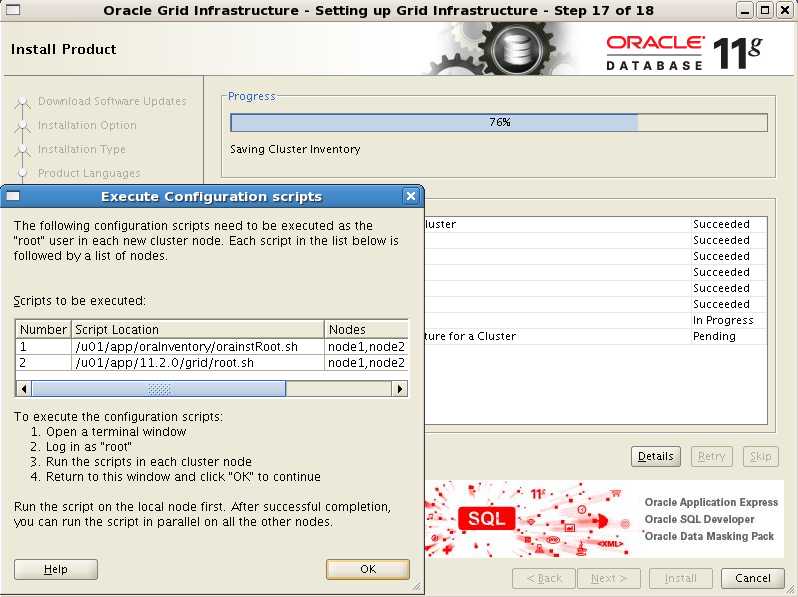Image resolution: width=798 pixels, height=597 pixels.
Task: Click the Next navigation button
Action: click(x=609, y=578)
